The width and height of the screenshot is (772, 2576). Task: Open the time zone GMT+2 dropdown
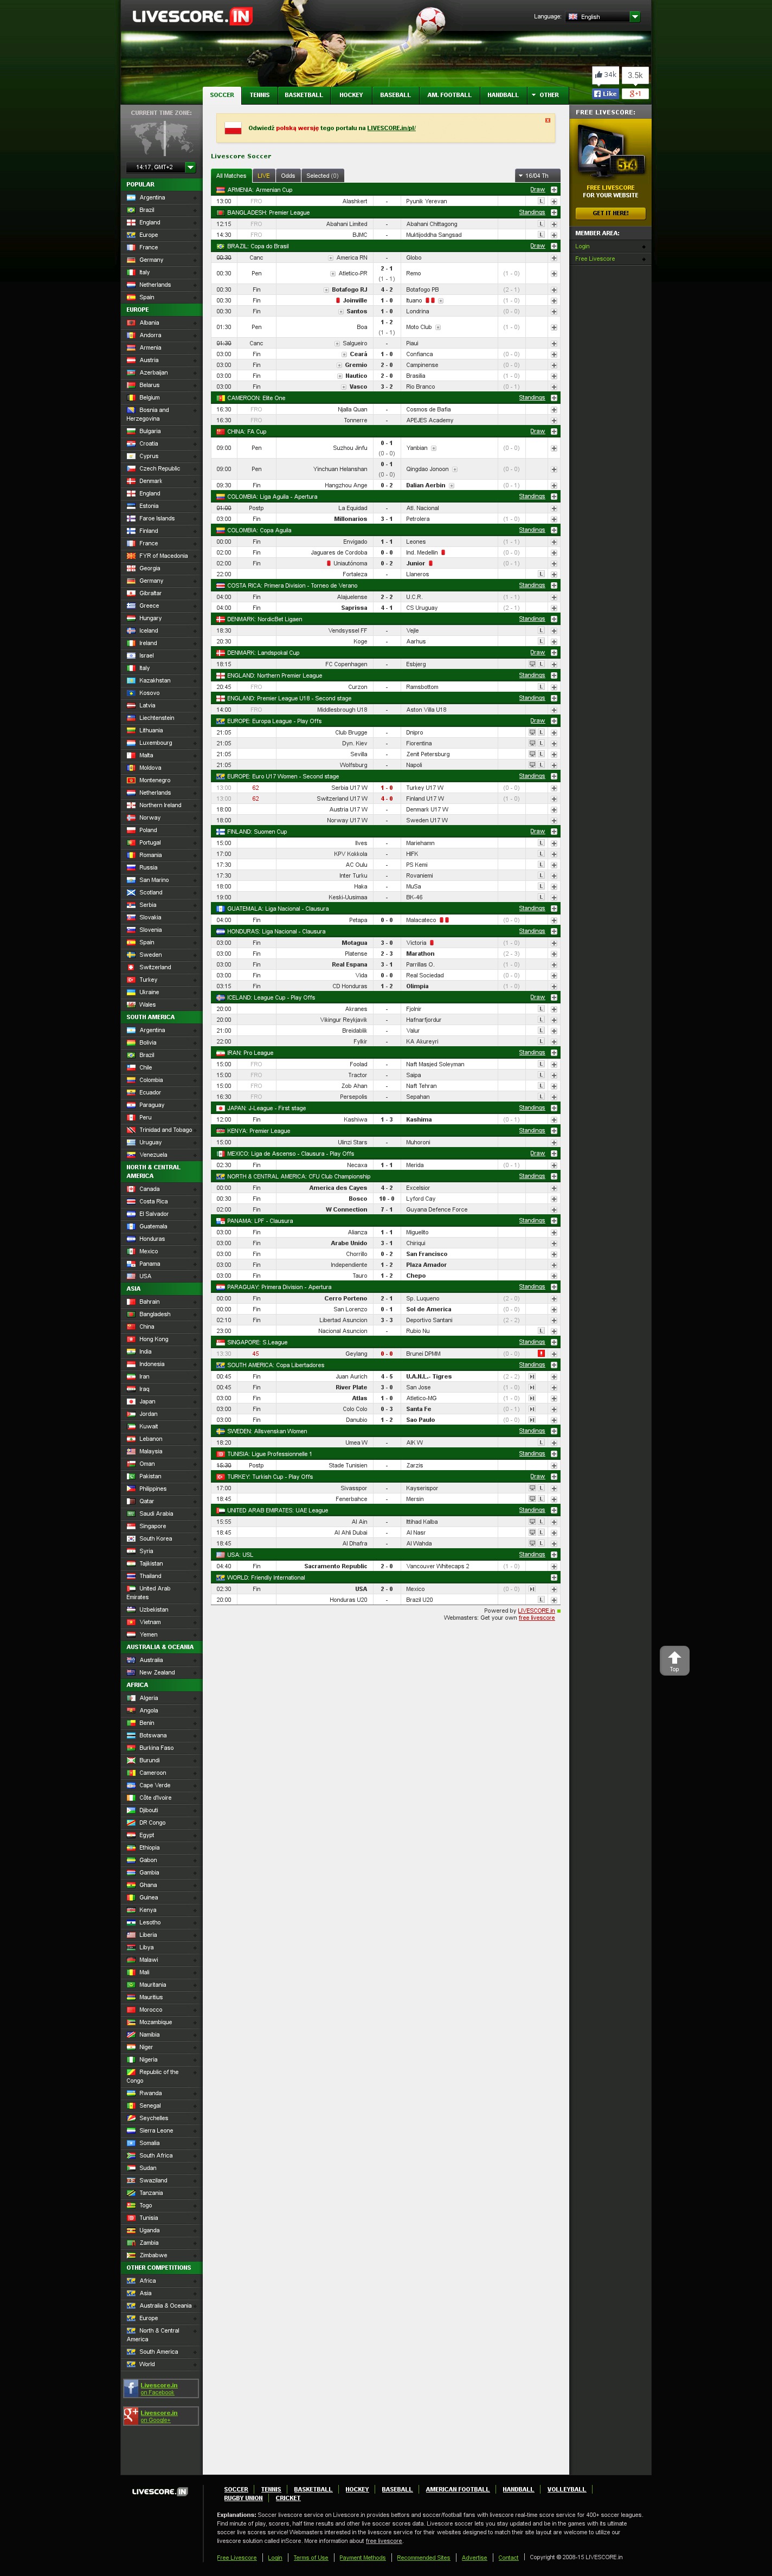point(190,167)
